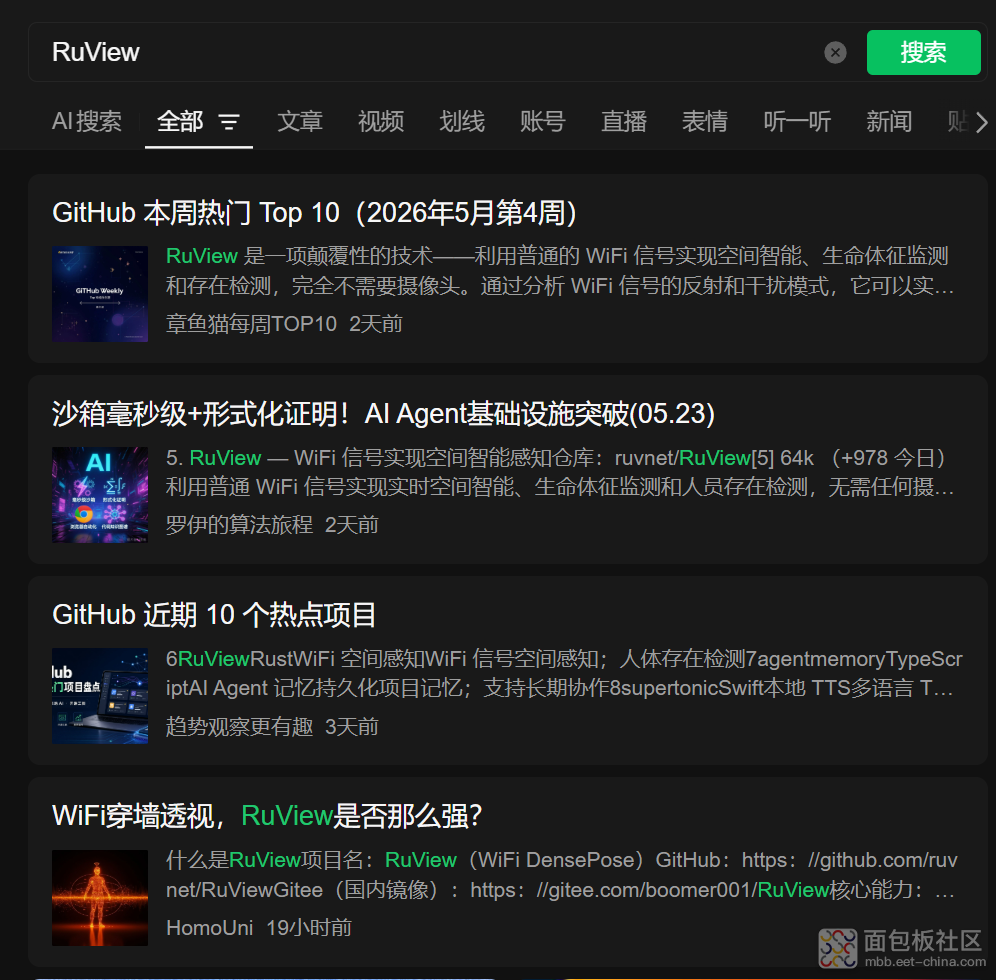Open article GitHub 近期 10 个热点项目
This screenshot has height=980, width=996.
pos(214,615)
